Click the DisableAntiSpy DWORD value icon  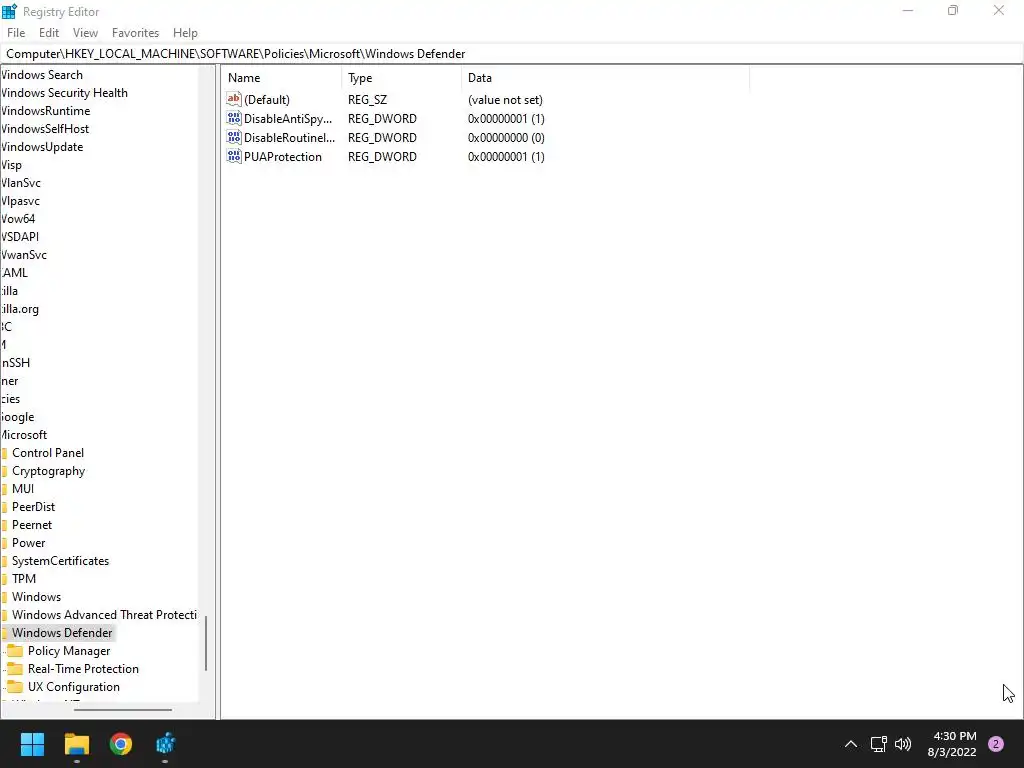point(234,118)
